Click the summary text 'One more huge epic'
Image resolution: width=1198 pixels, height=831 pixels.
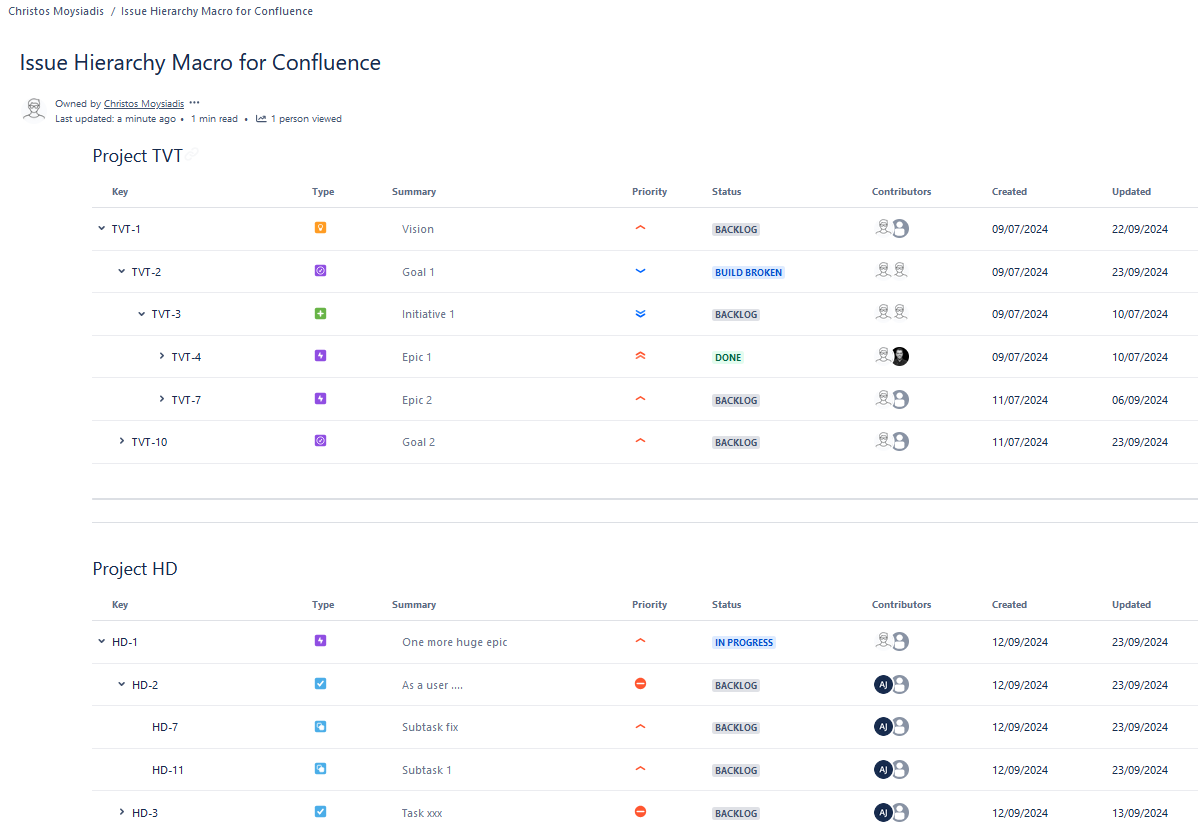(x=455, y=642)
